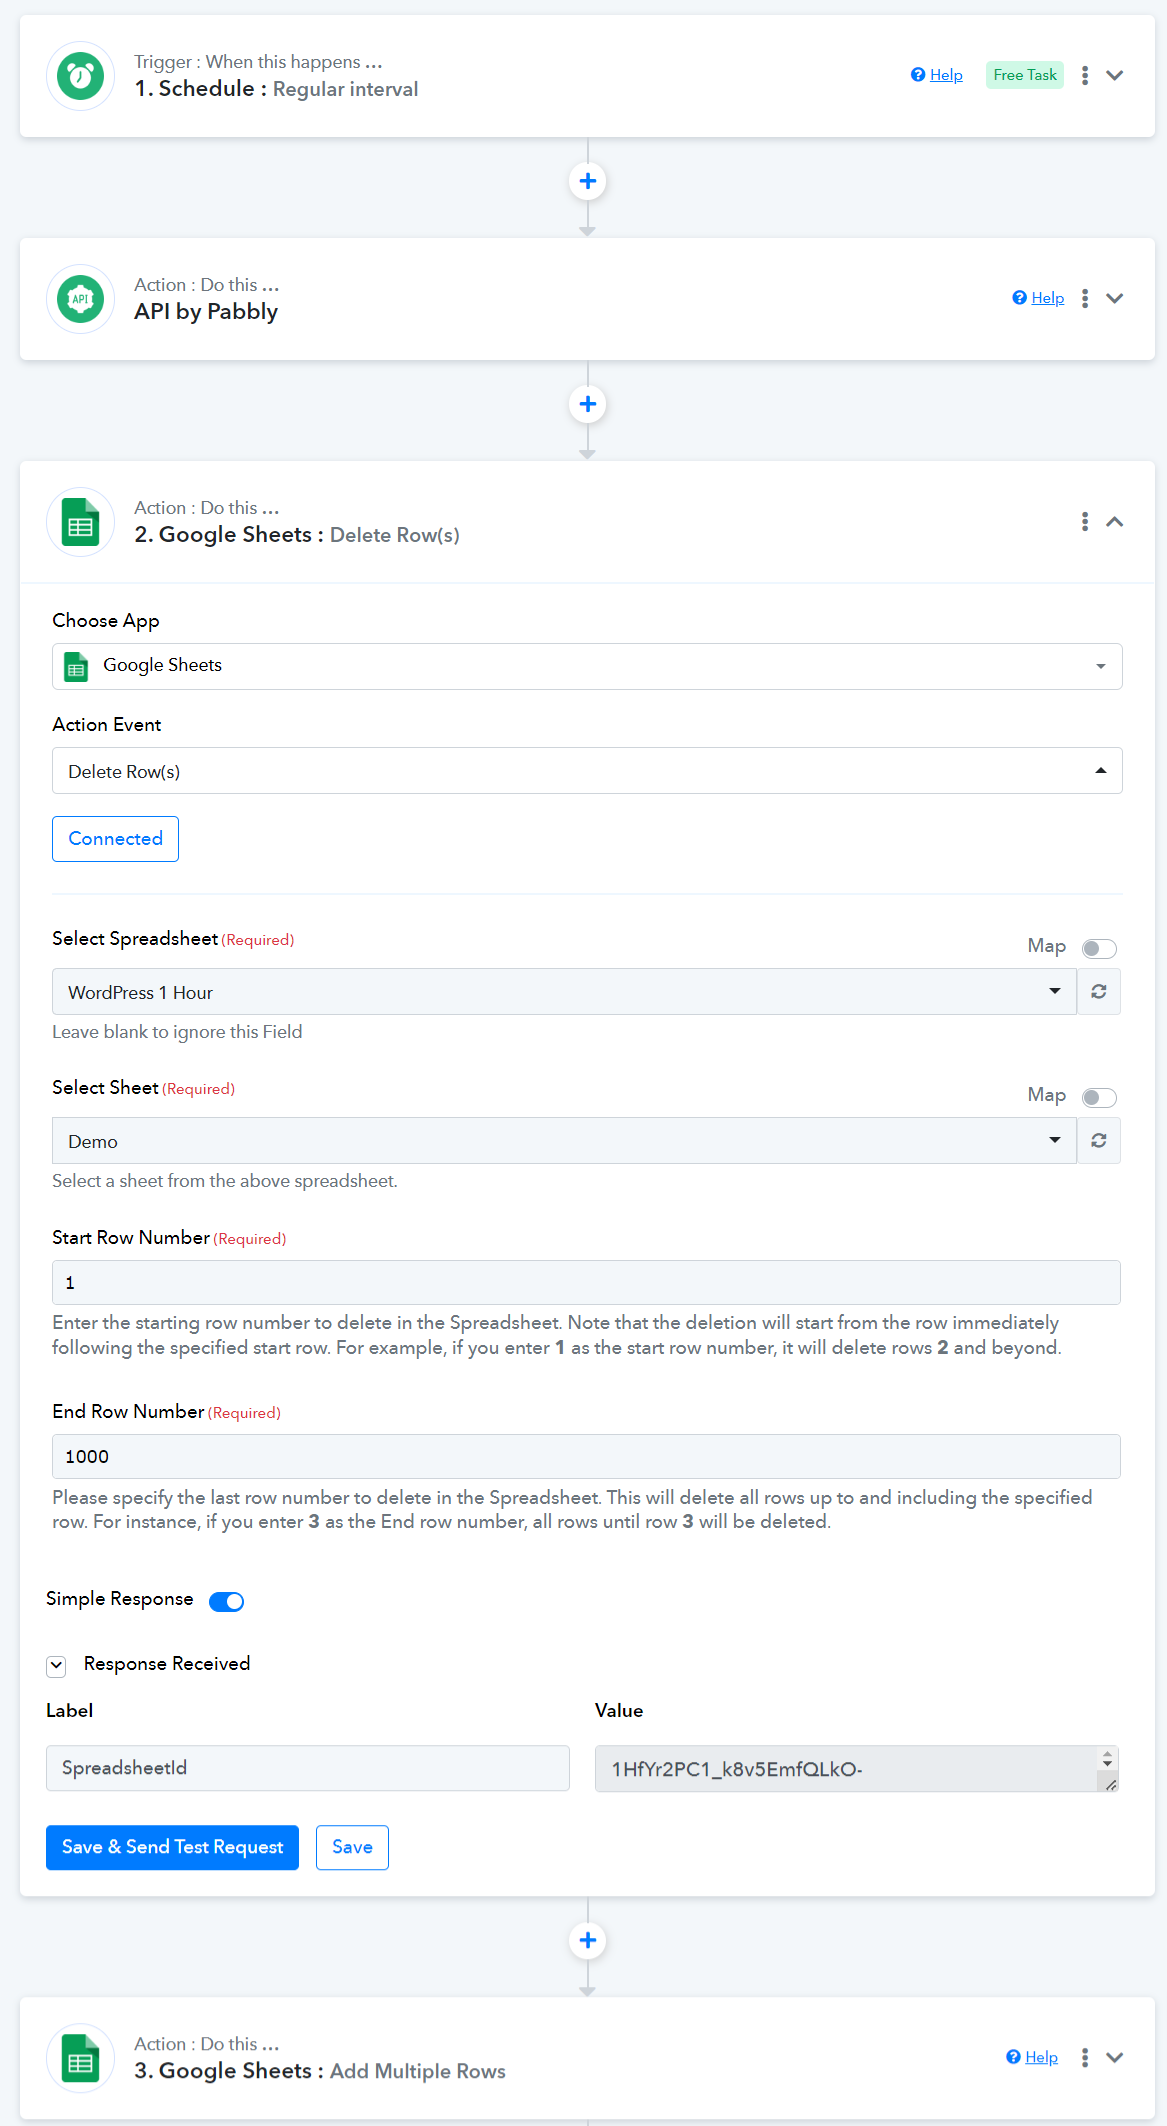Image resolution: width=1167 pixels, height=2126 pixels.
Task: Click Save & Send Test Request
Action: click(x=172, y=1847)
